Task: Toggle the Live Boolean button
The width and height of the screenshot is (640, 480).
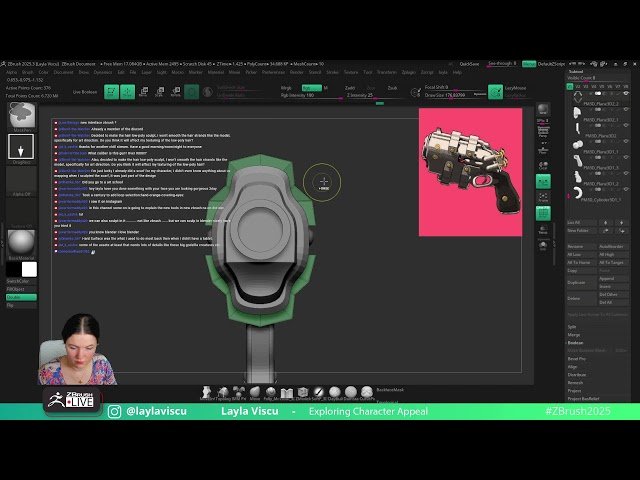Action: pyautogui.click(x=85, y=91)
